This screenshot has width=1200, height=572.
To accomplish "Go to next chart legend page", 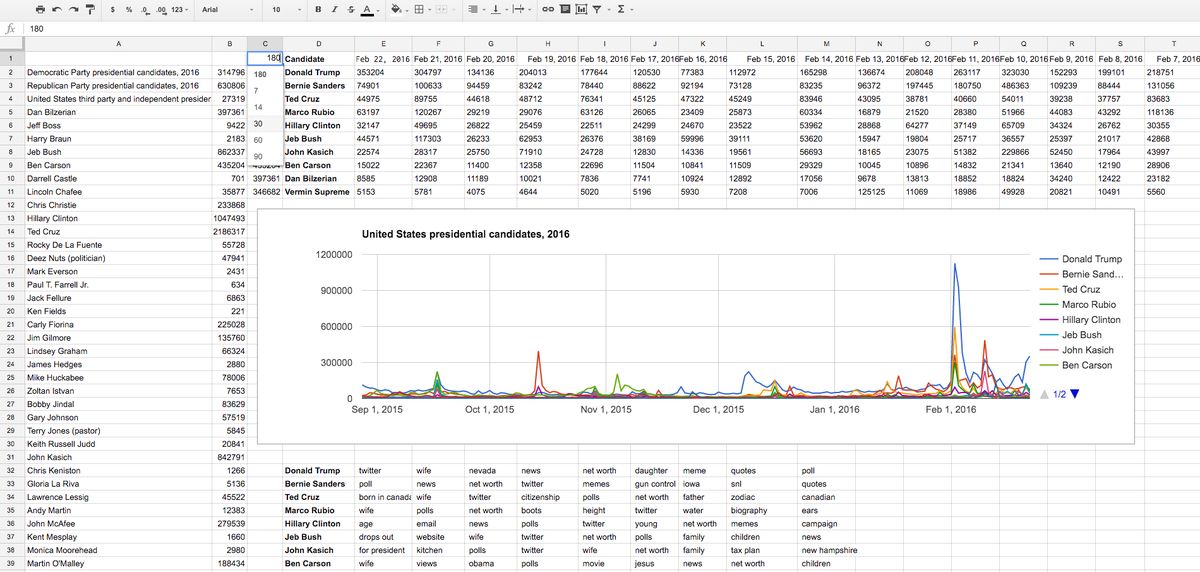I will 1075,394.
